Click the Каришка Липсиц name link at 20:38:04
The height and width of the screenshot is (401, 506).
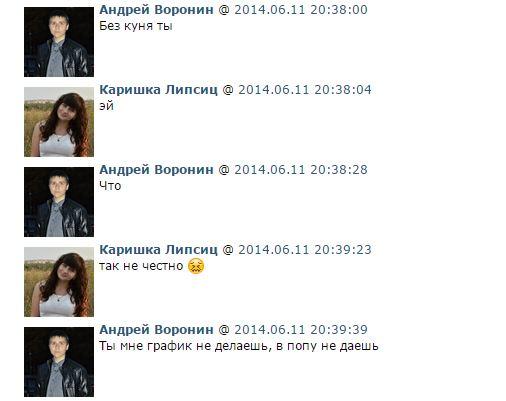pos(158,90)
